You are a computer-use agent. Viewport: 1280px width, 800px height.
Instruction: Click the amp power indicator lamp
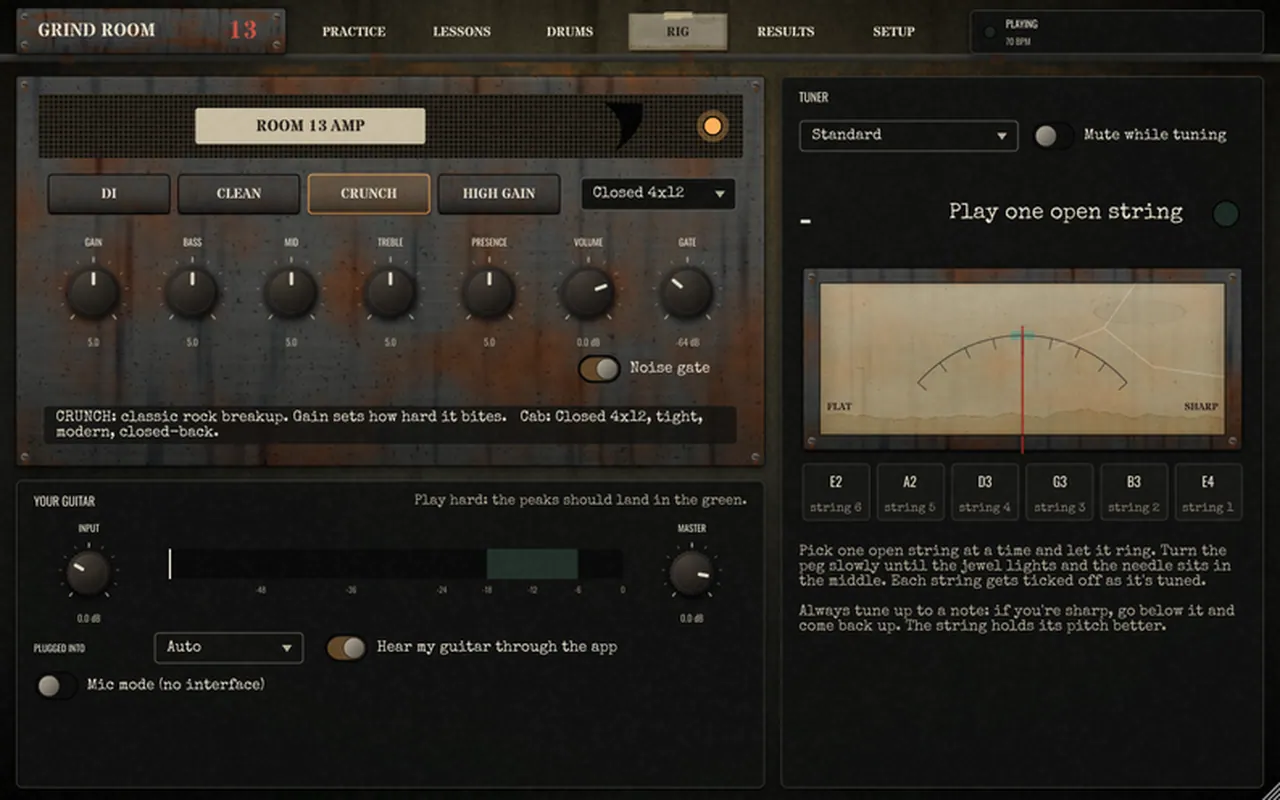[712, 127]
